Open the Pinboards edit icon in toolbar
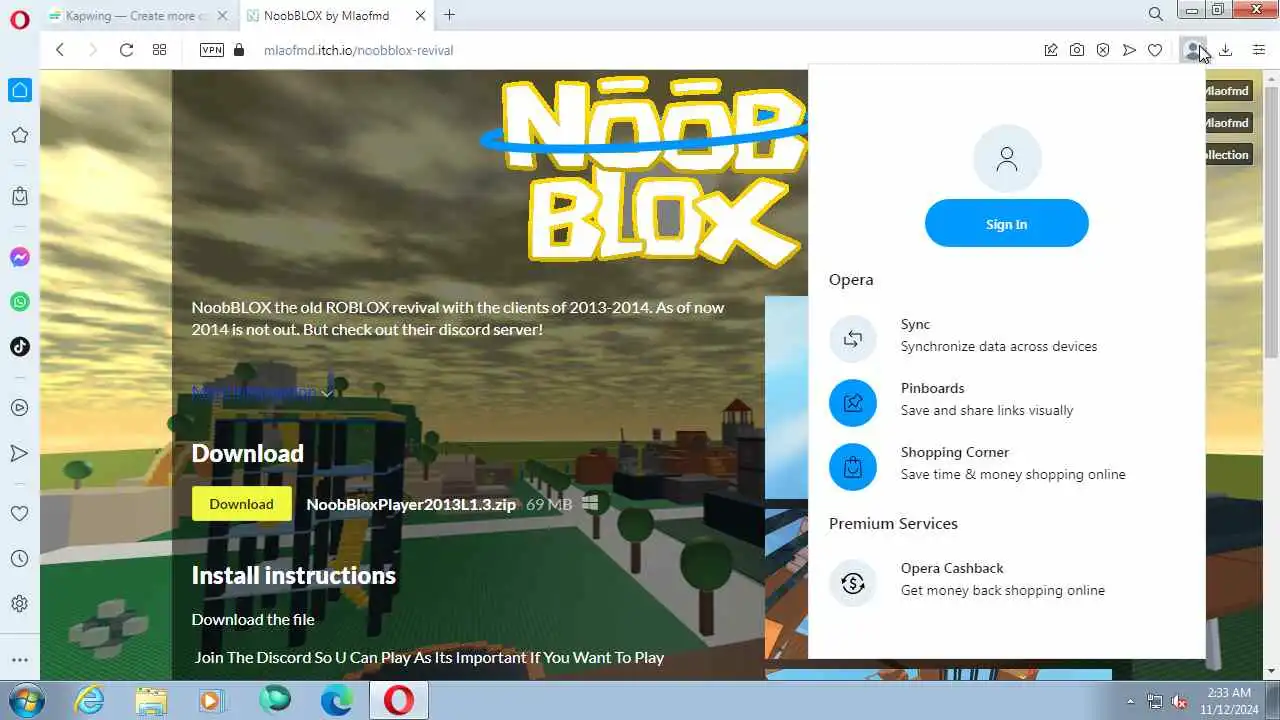Screen dimensions: 1280x720 [1051, 50]
